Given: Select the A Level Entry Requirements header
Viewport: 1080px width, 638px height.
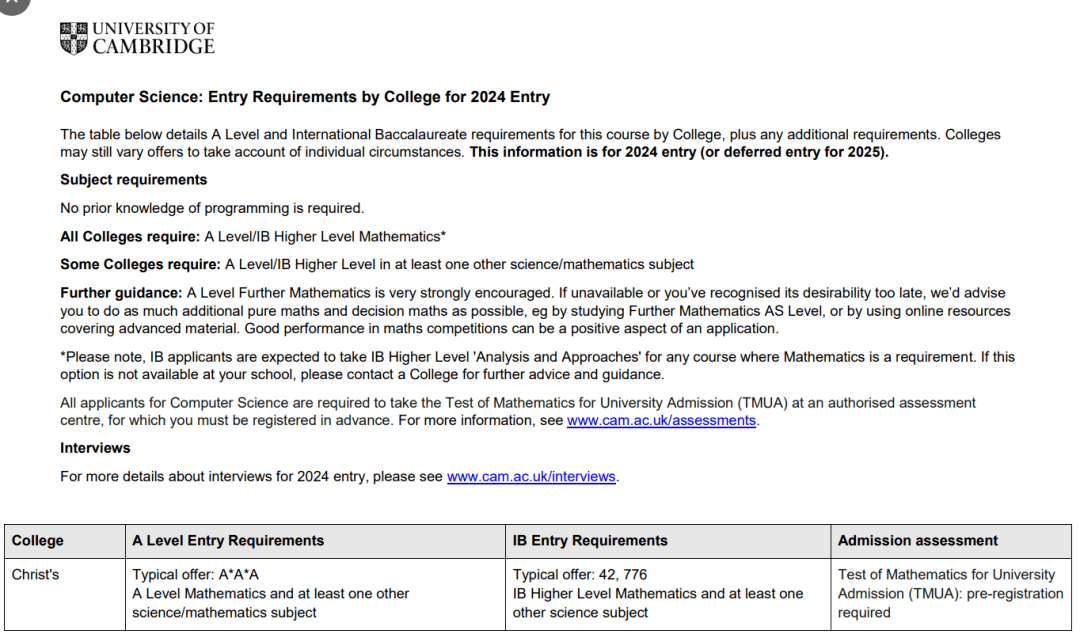Looking at the screenshot, I should click(315, 541).
